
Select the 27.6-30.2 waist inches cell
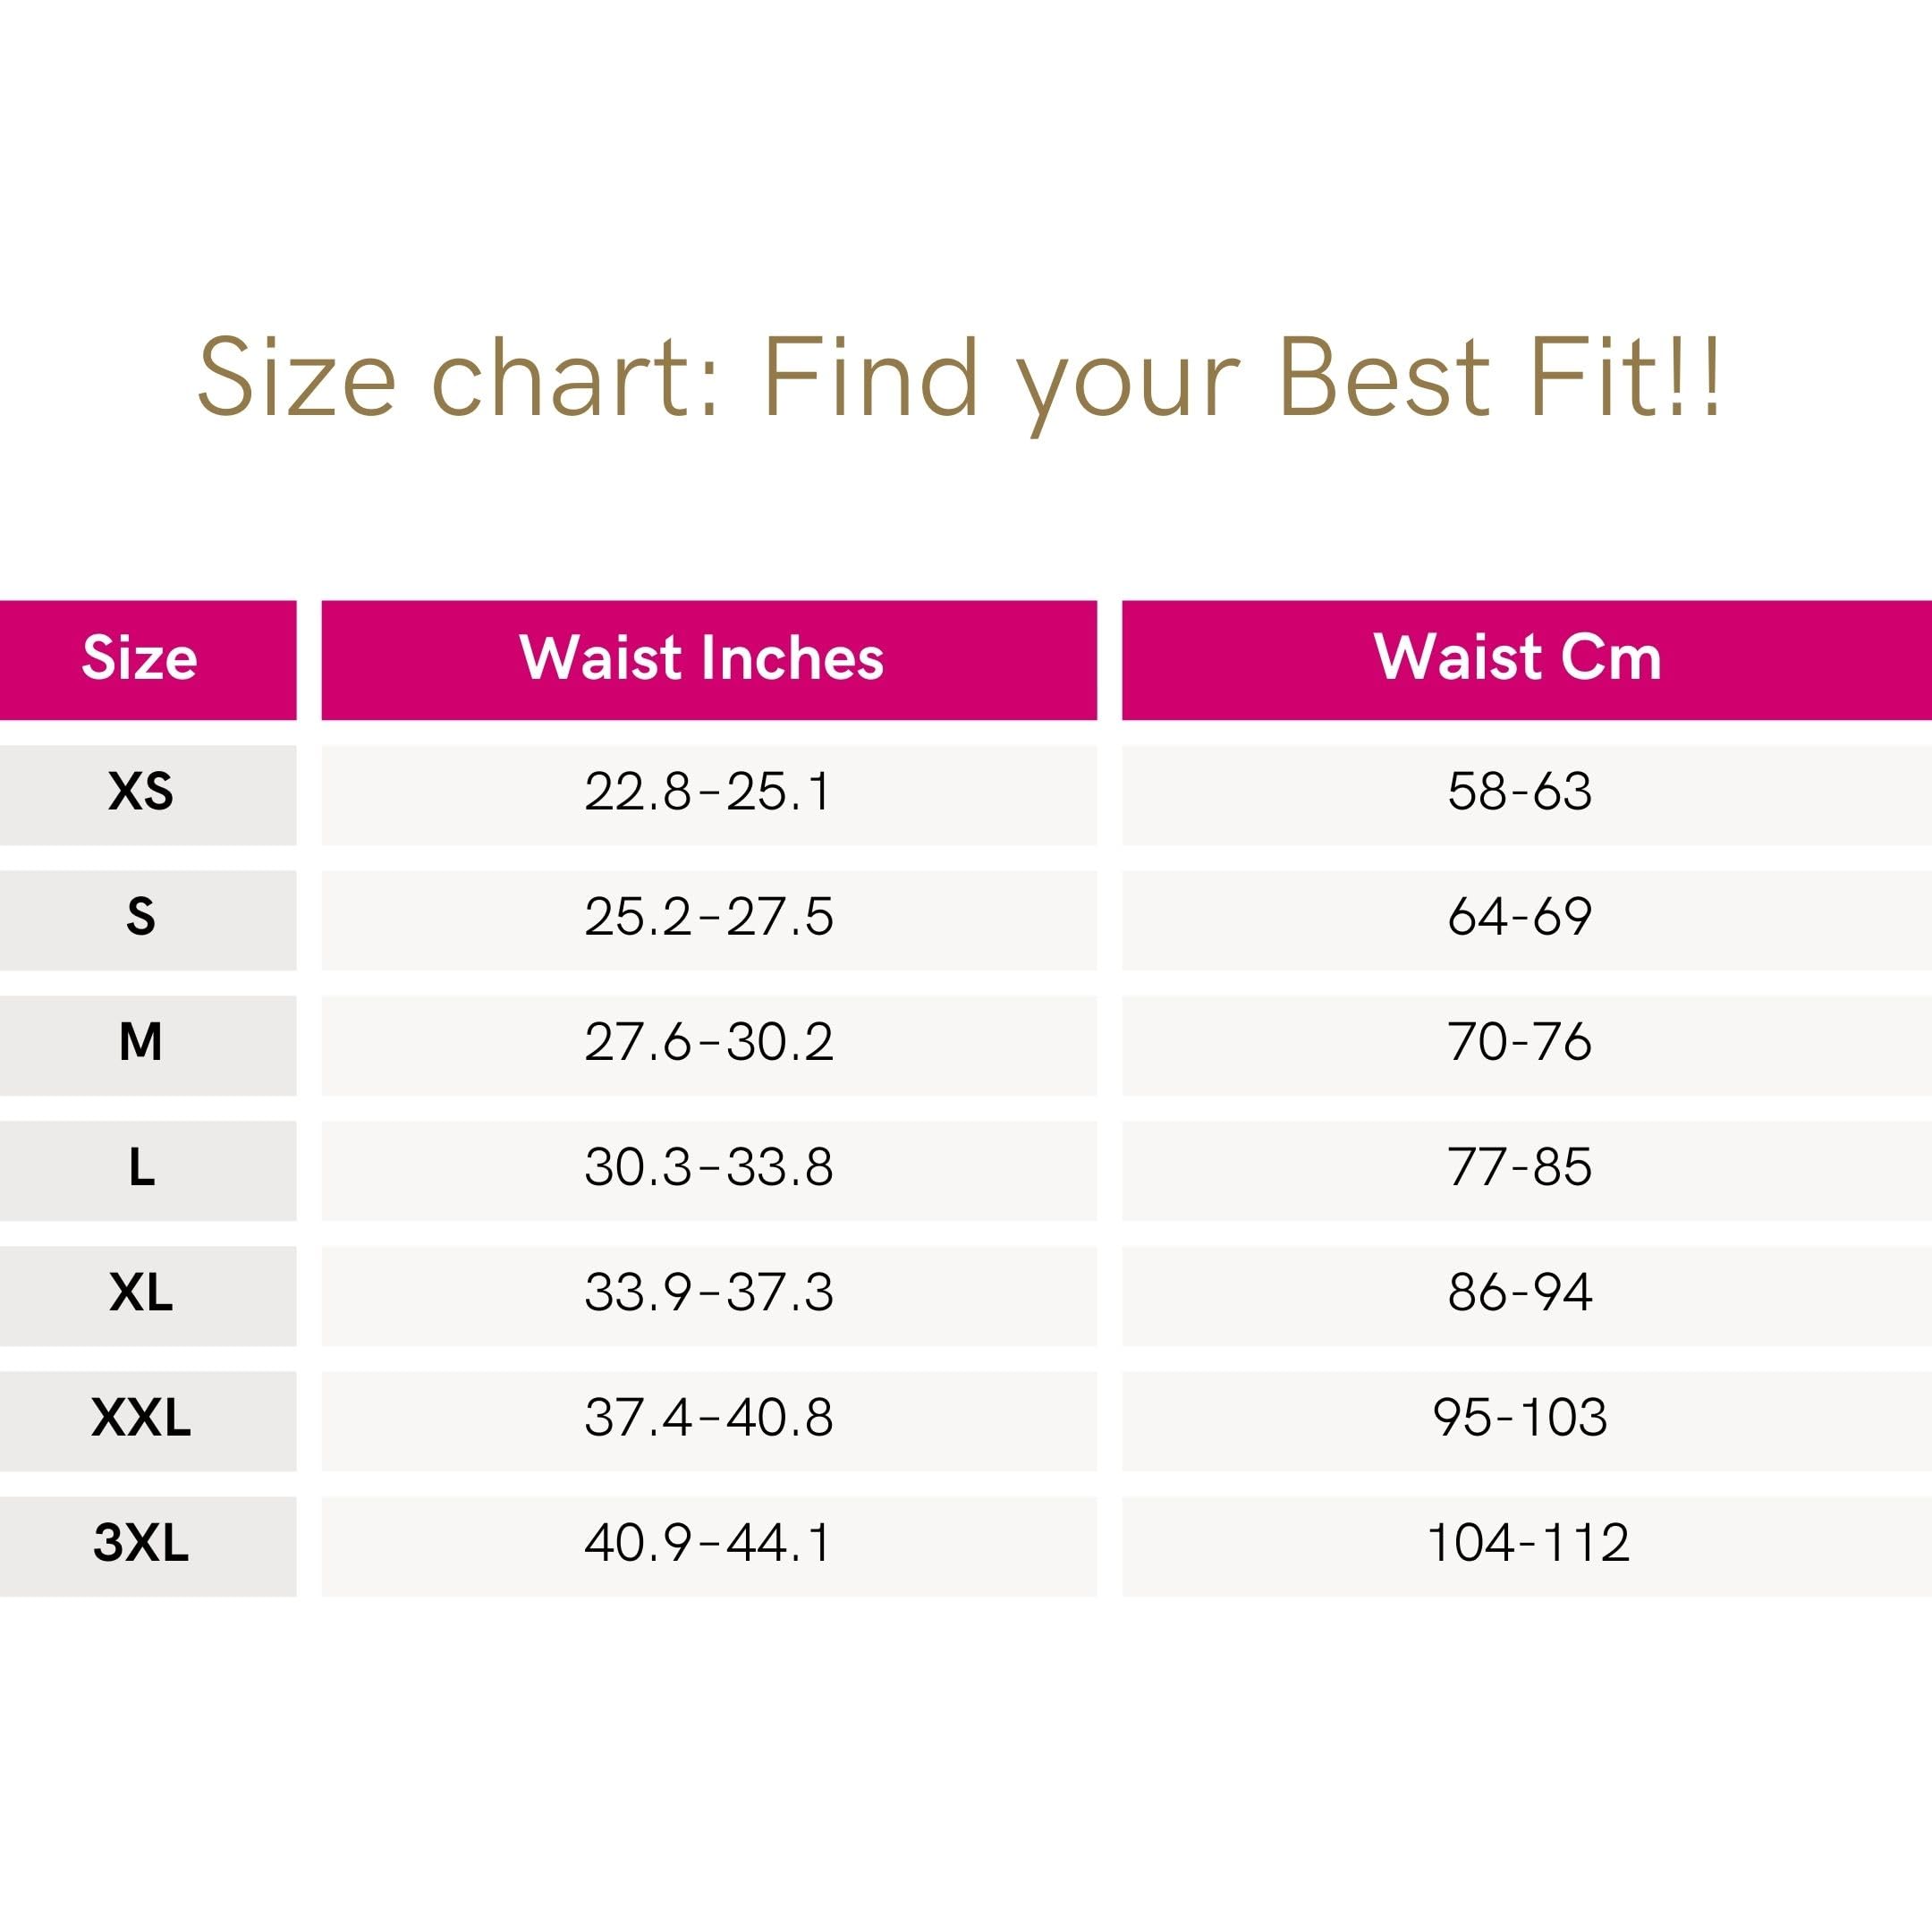tap(708, 1042)
